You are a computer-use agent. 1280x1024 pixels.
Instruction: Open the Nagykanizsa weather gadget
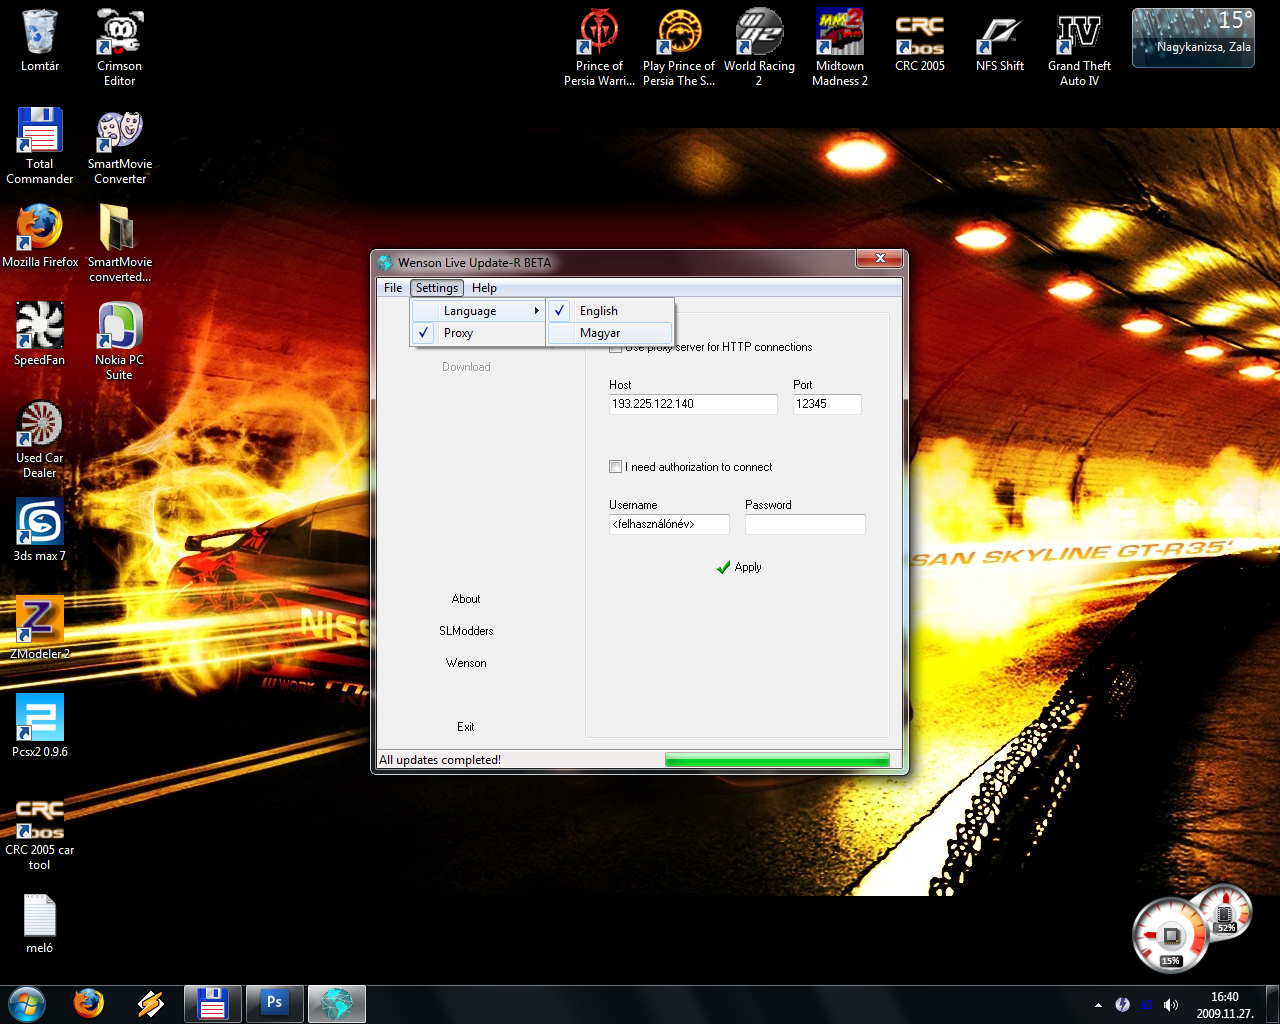click(x=1193, y=38)
